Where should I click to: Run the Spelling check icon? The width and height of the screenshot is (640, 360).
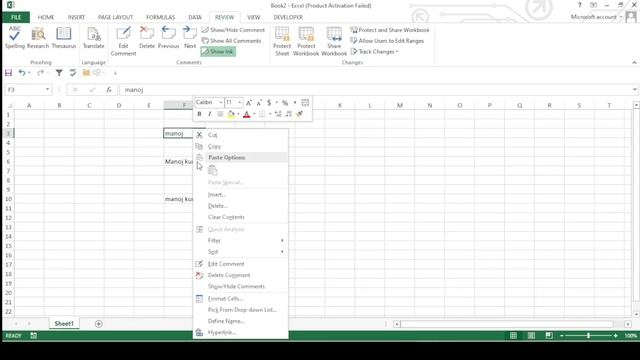click(x=15, y=38)
